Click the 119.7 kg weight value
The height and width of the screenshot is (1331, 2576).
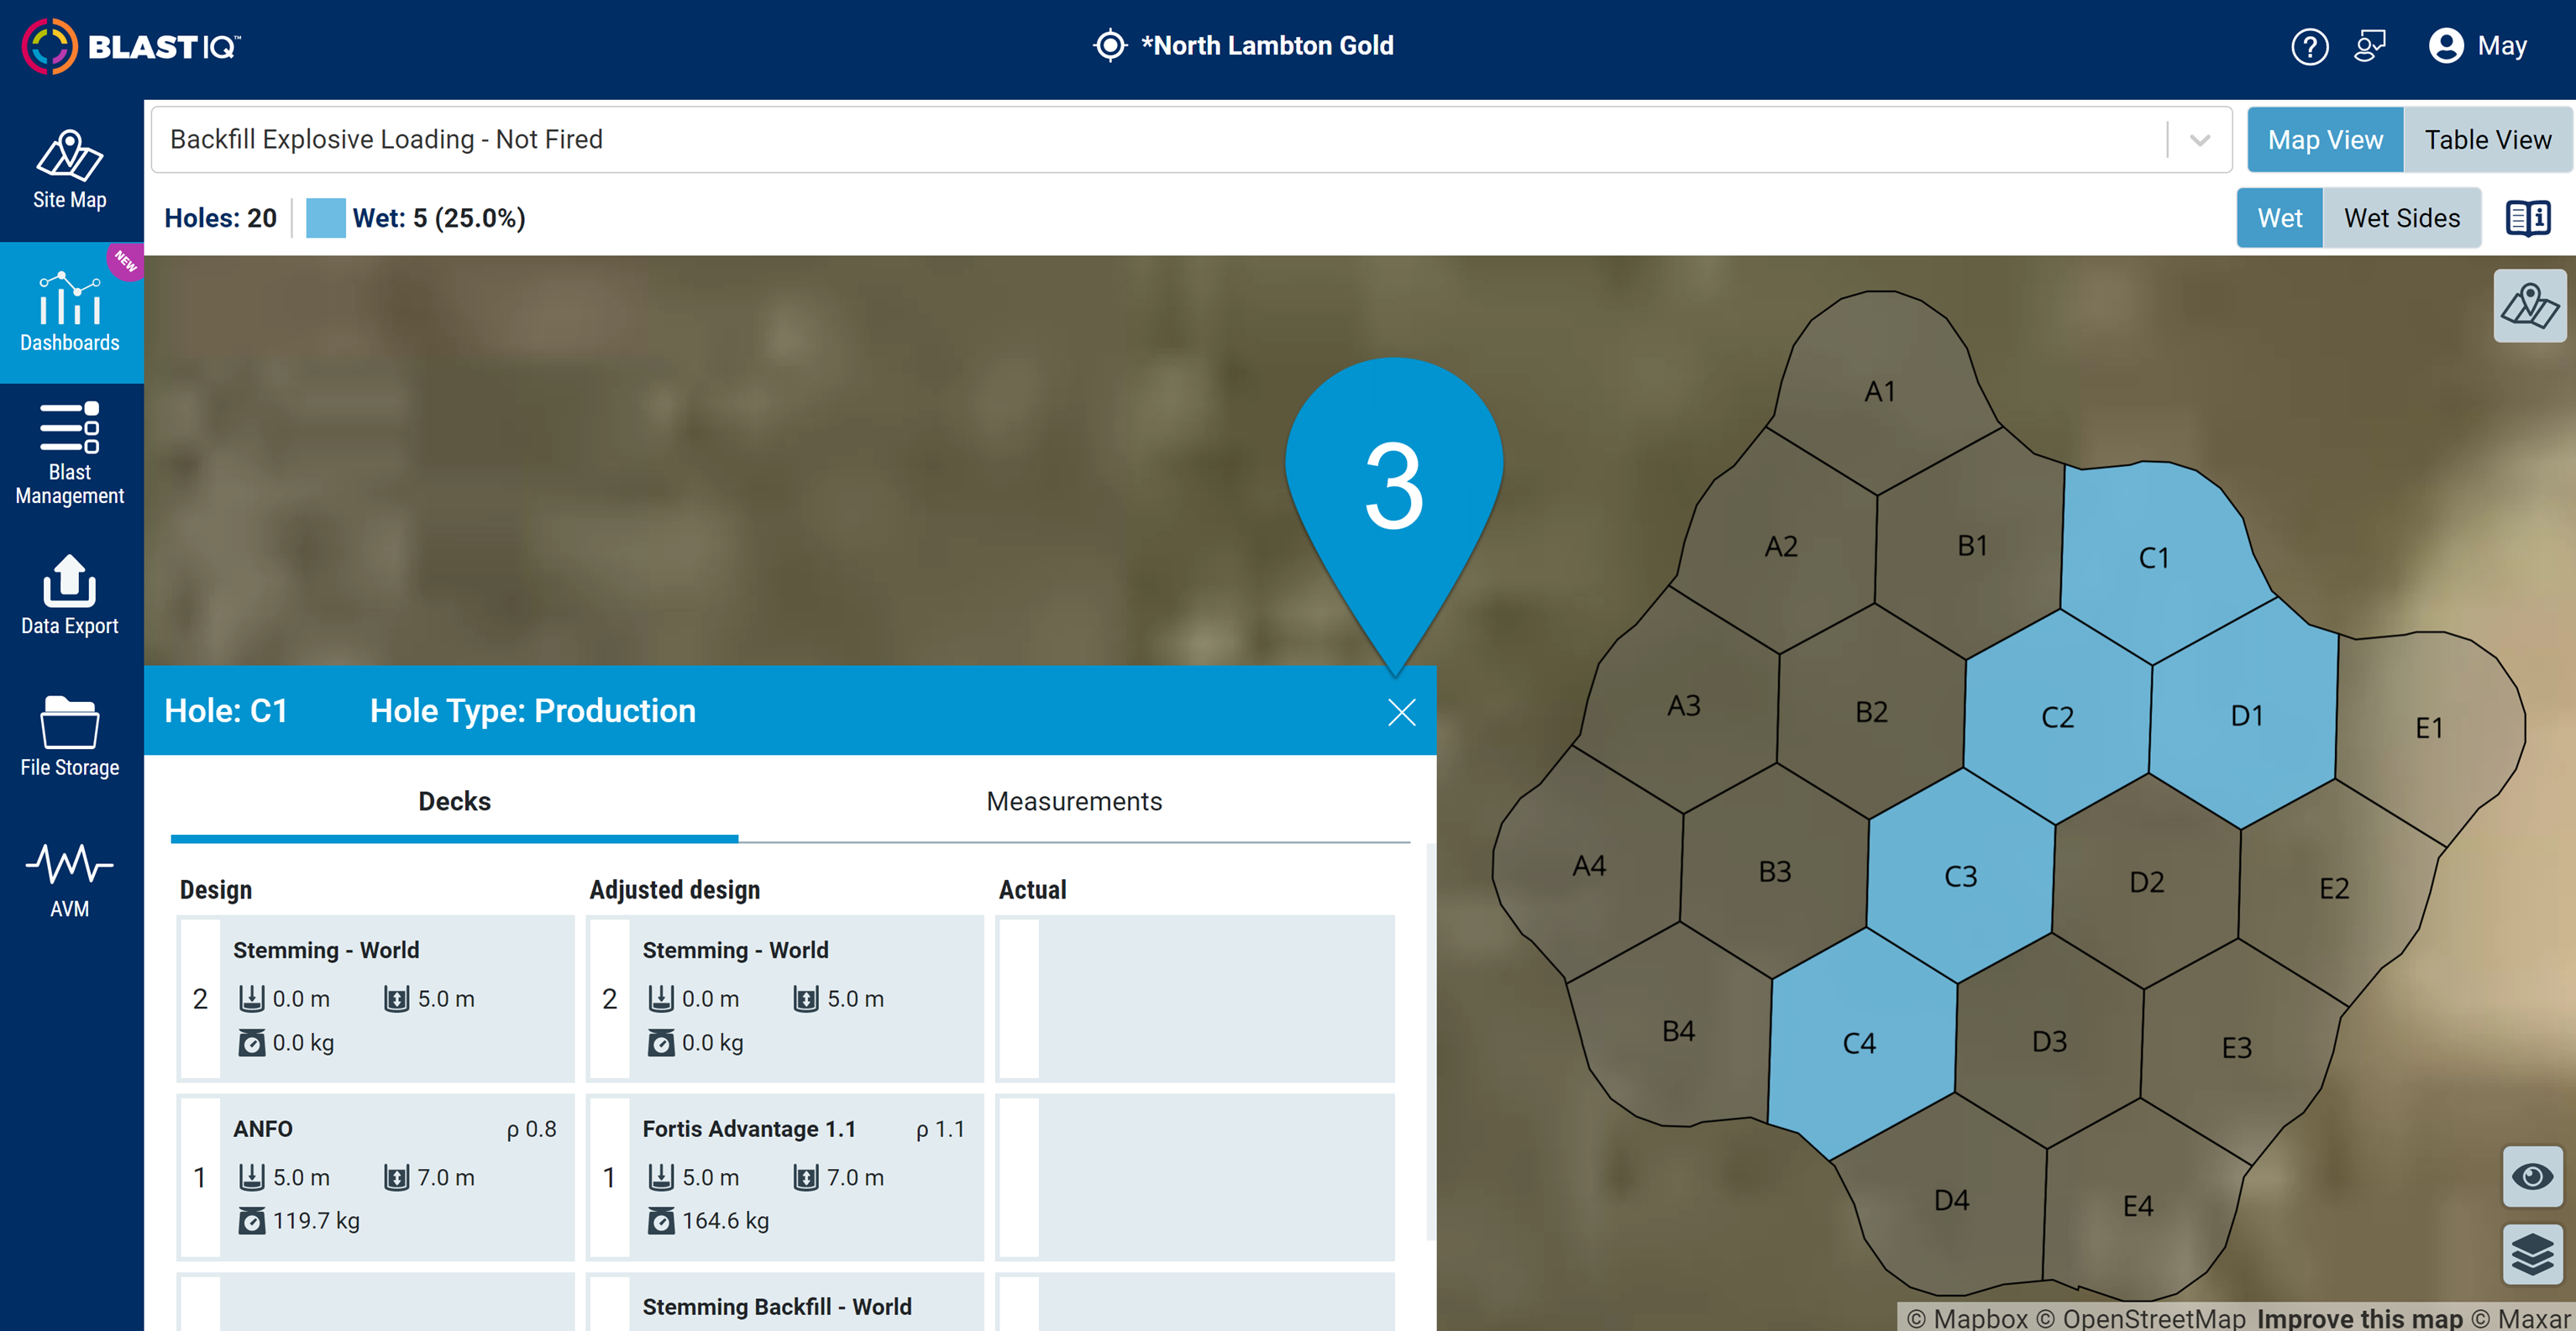[x=316, y=1221]
